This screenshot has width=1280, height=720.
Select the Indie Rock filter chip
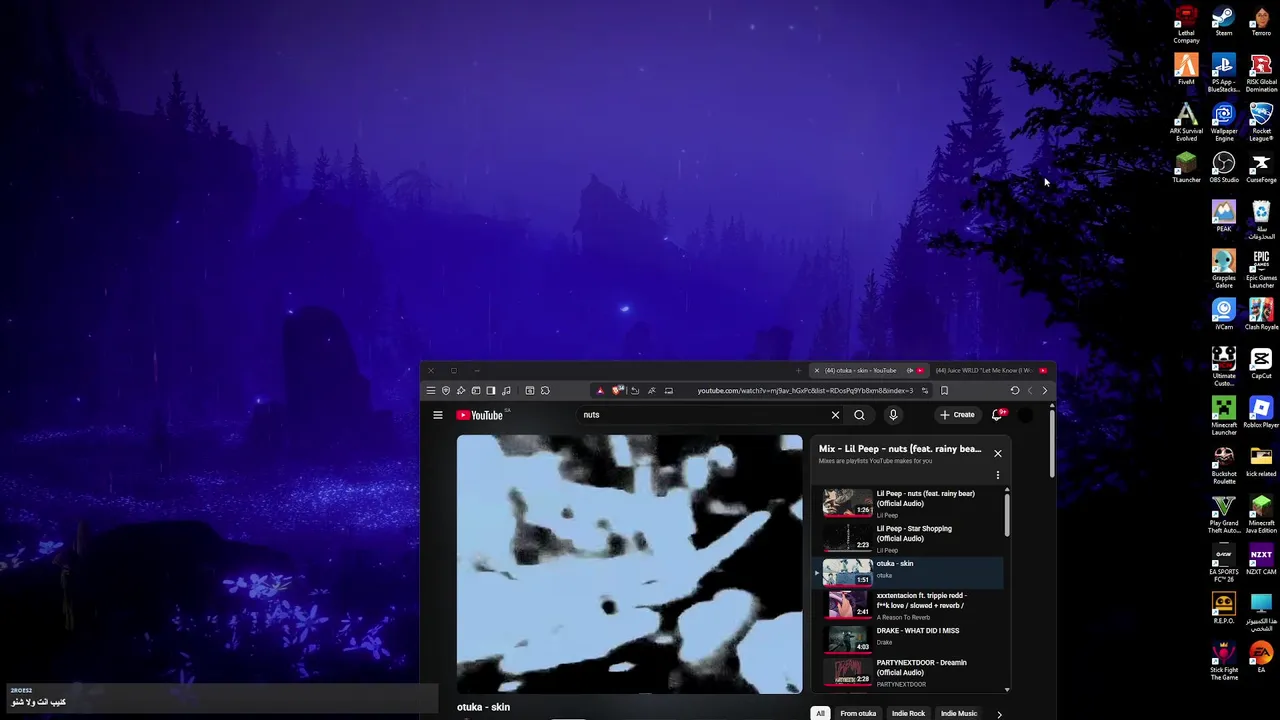tap(908, 713)
